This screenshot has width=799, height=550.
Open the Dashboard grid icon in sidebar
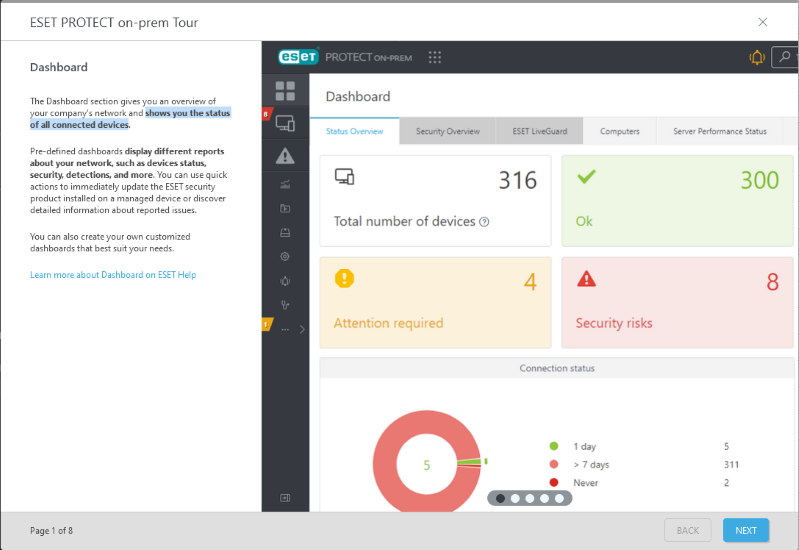tap(285, 91)
